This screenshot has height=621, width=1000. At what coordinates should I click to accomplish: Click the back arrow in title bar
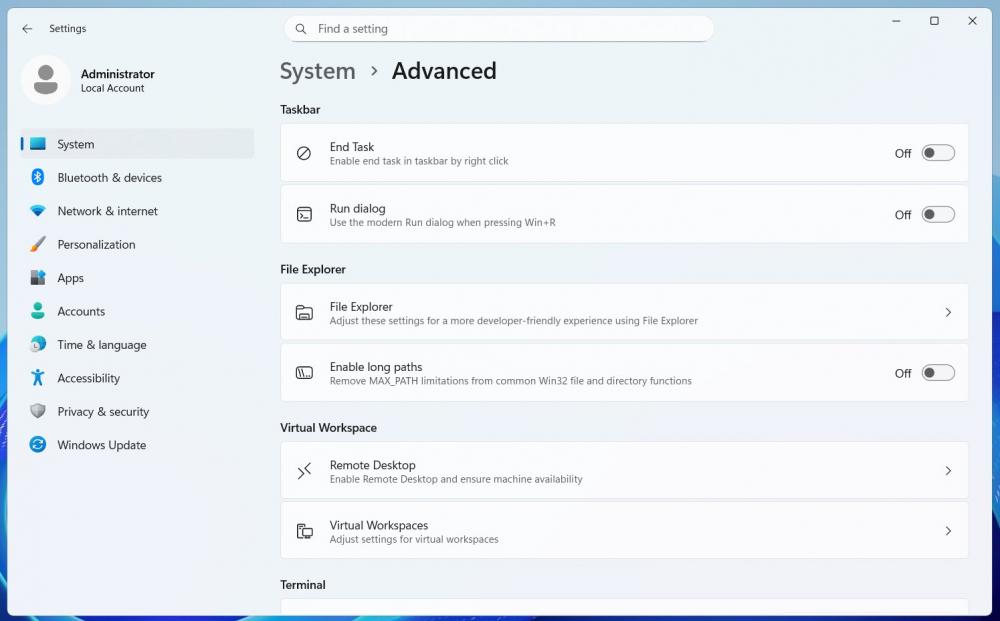point(27,29)
